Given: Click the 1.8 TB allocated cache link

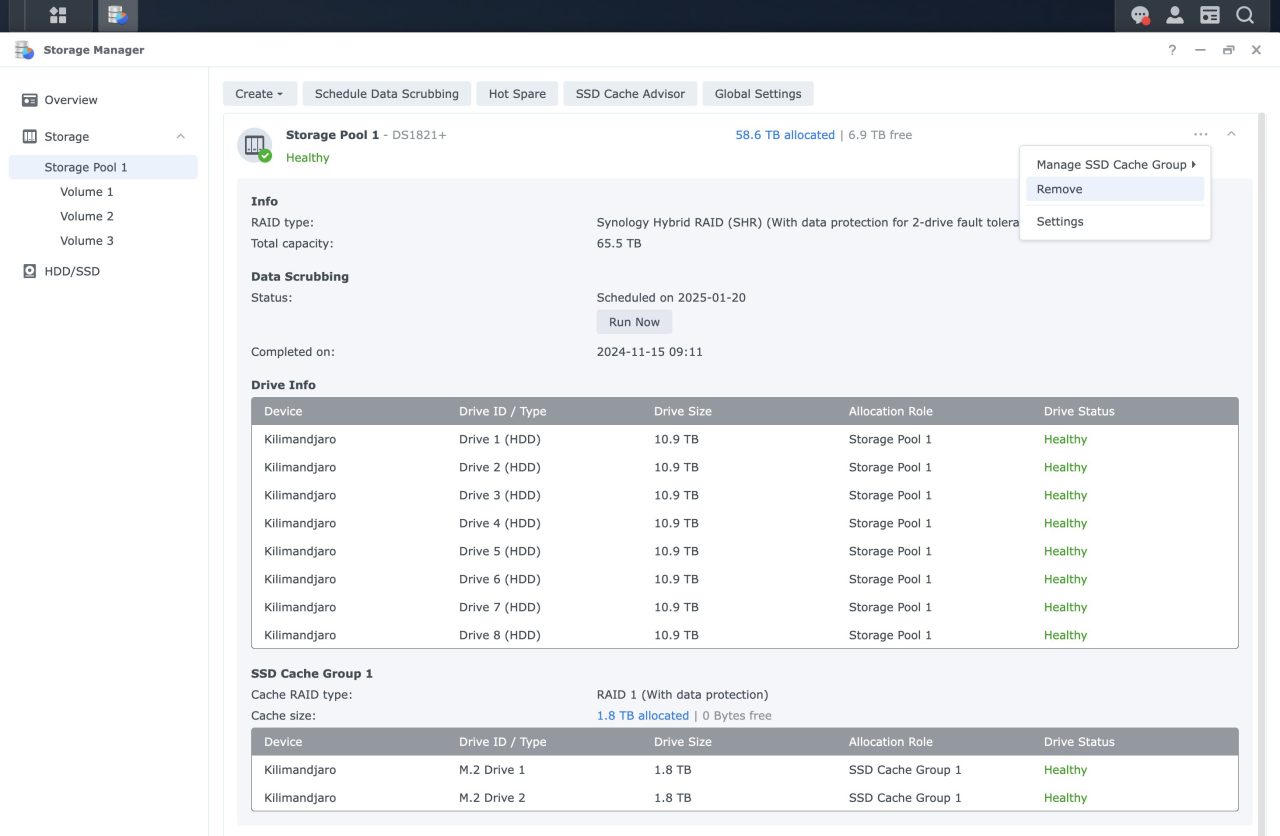Looking at the screenshot, I should 643,716.
